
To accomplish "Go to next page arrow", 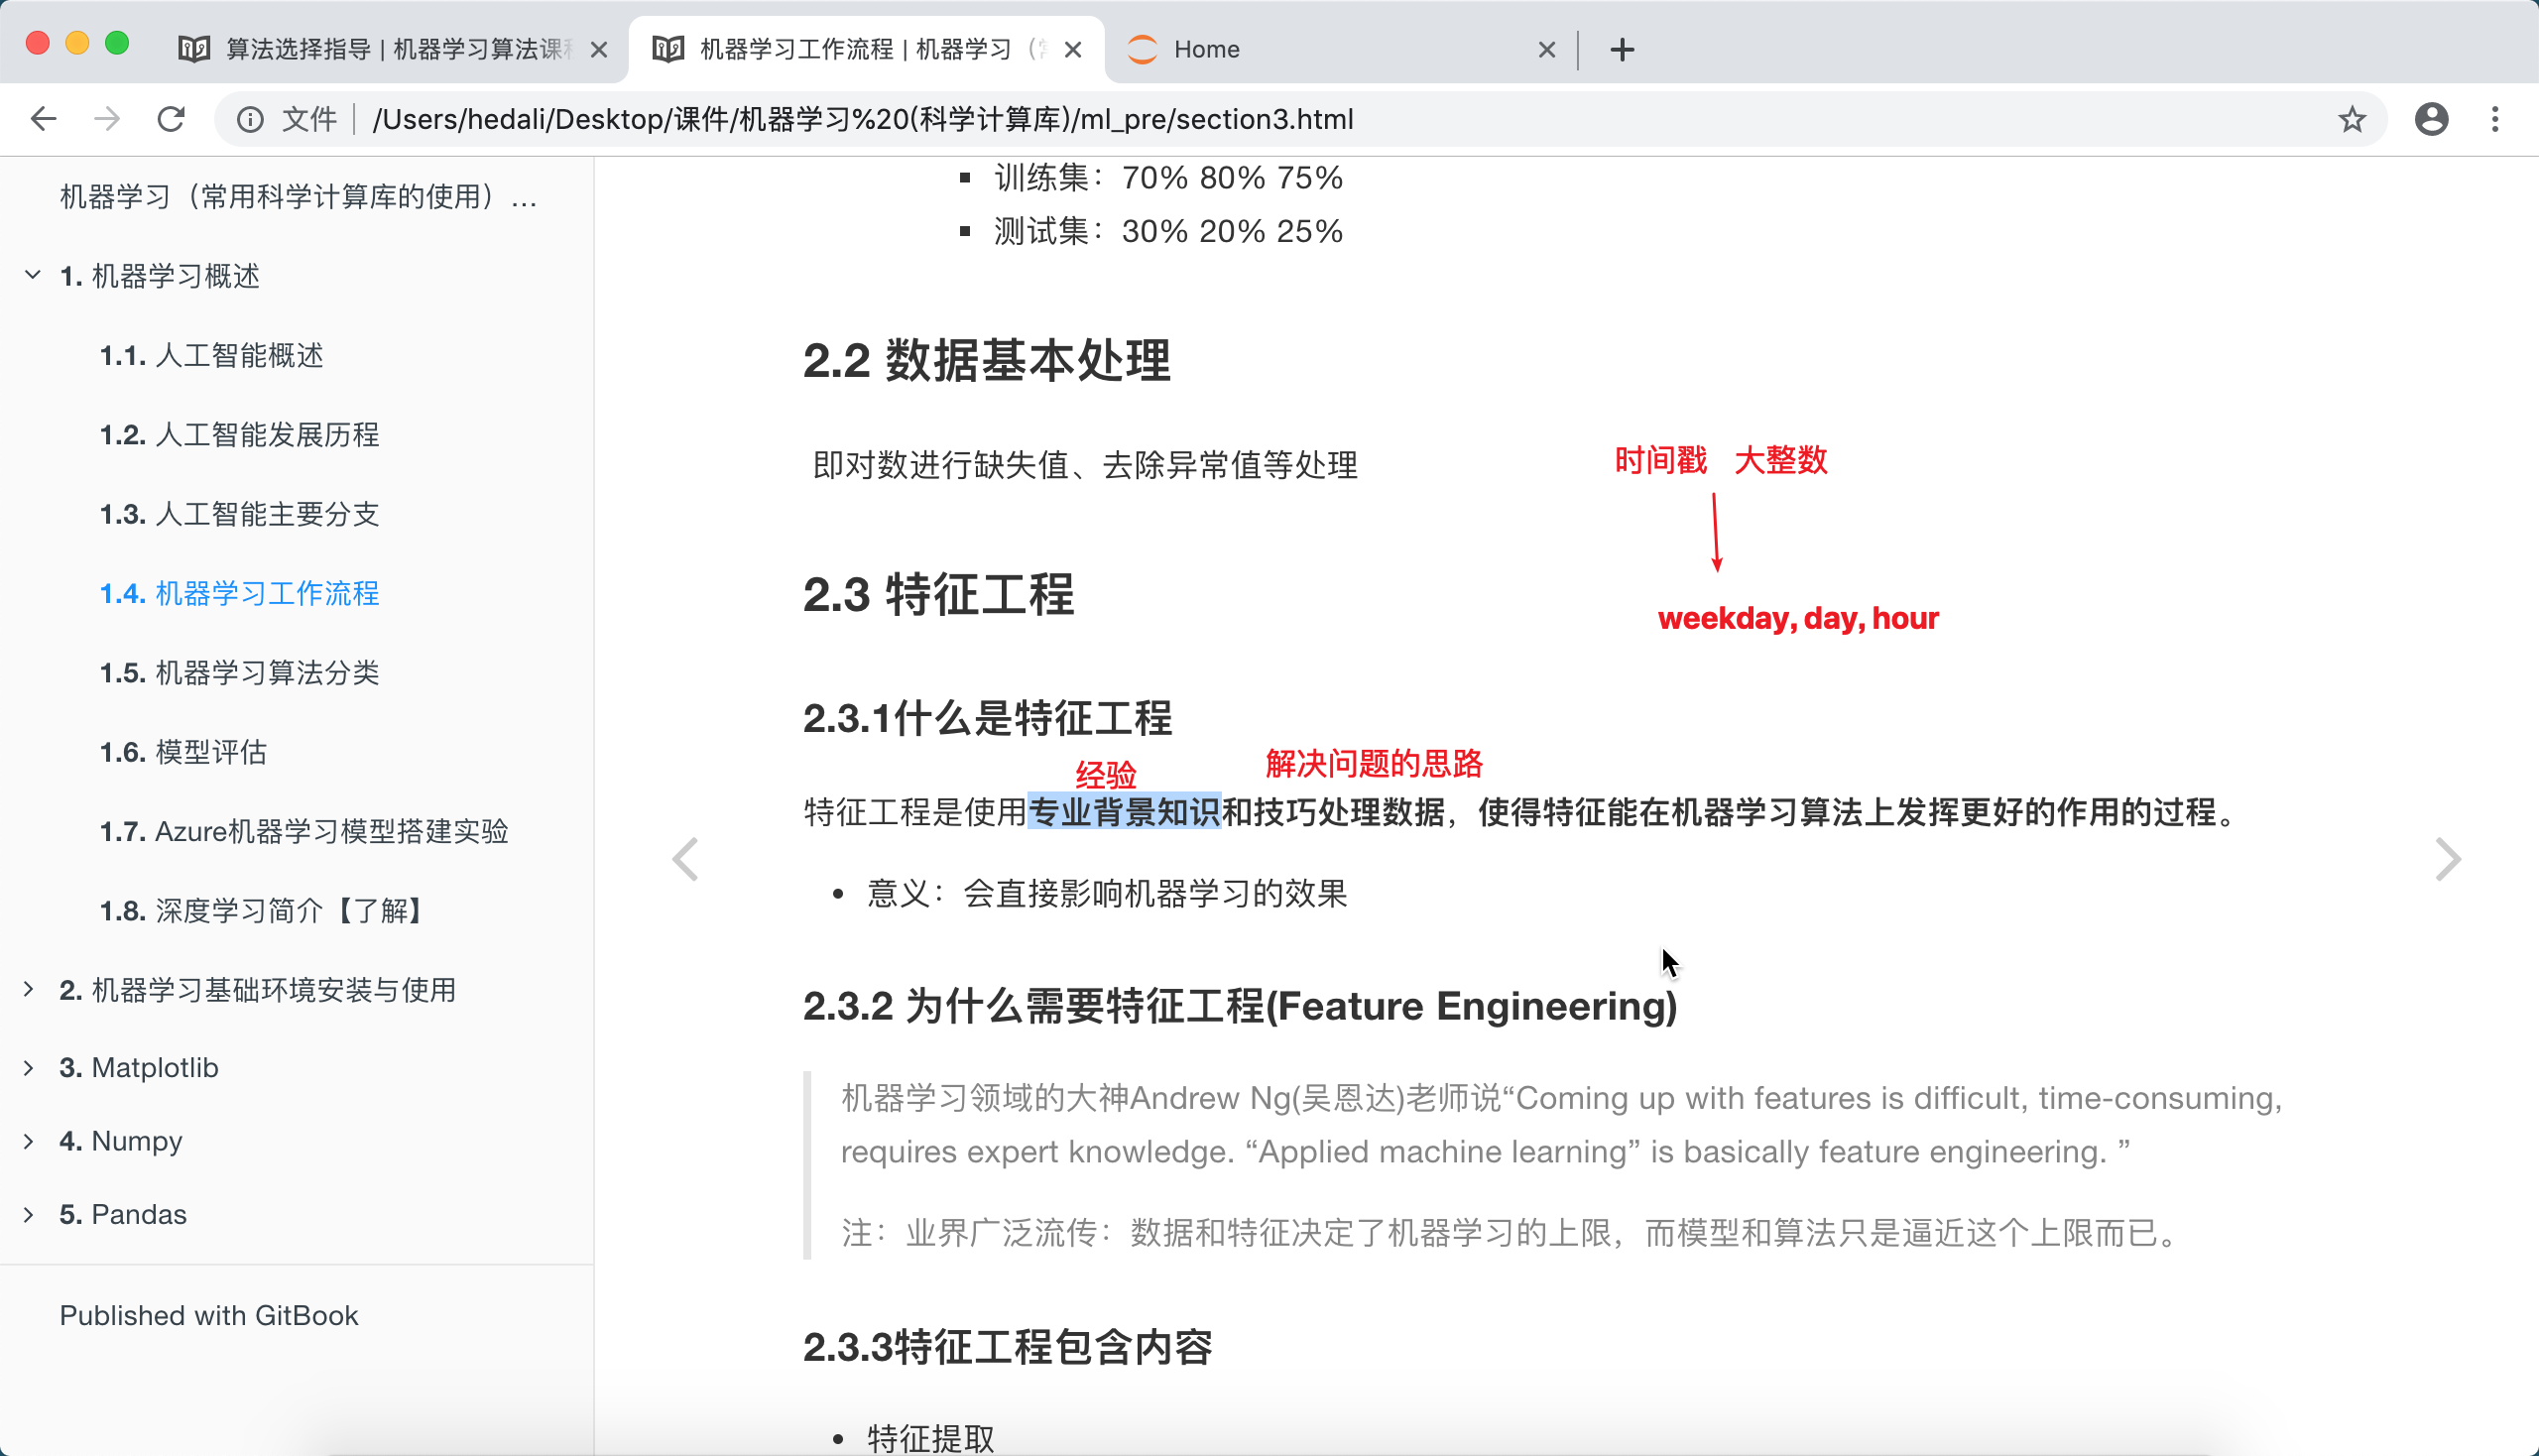I will (x=2447, y=859).
